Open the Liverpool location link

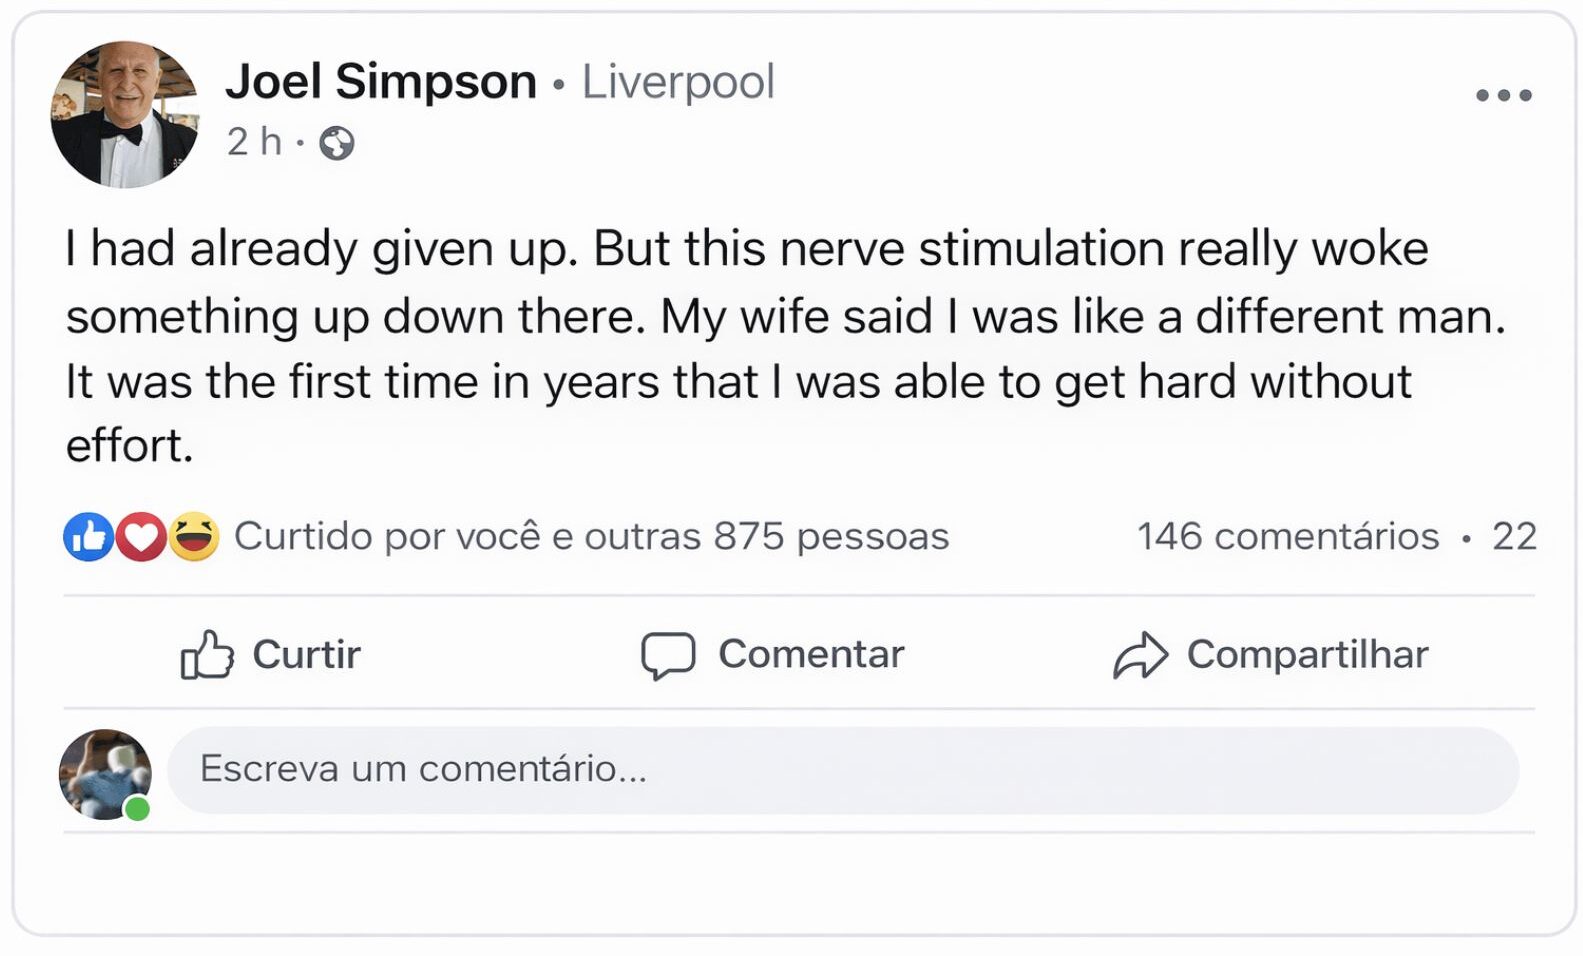pos(678,82)
